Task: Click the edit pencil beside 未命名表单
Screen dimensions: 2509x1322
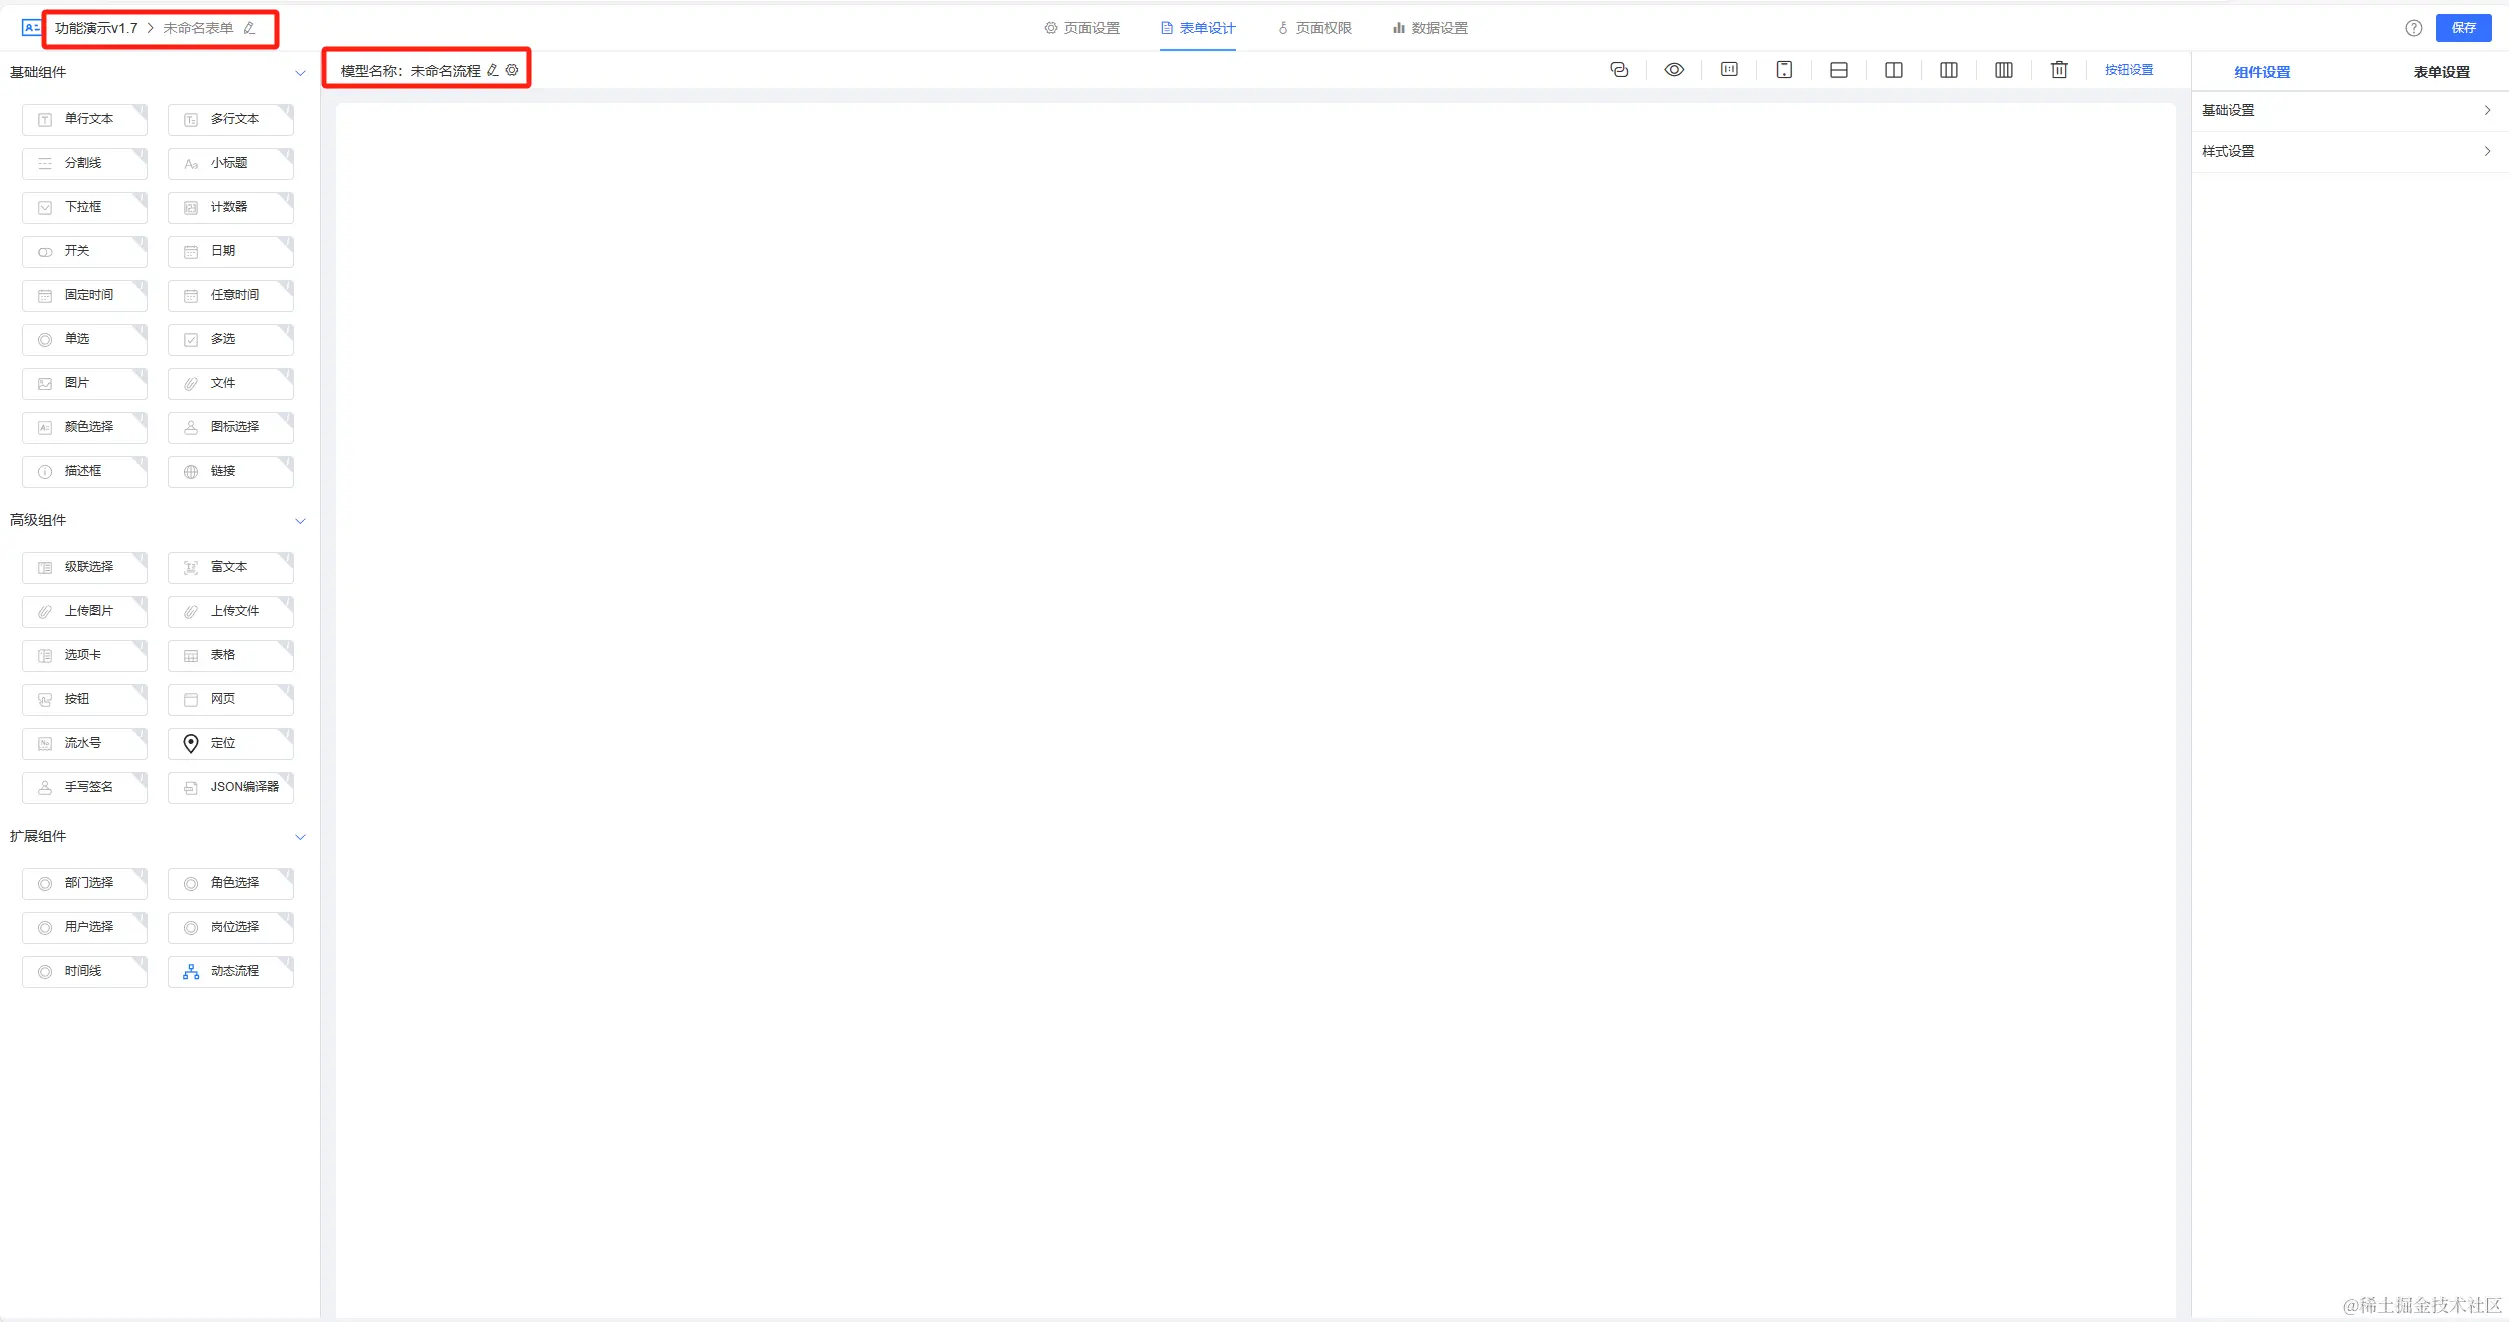Action: pyautogui.click(x=250, y=28)
